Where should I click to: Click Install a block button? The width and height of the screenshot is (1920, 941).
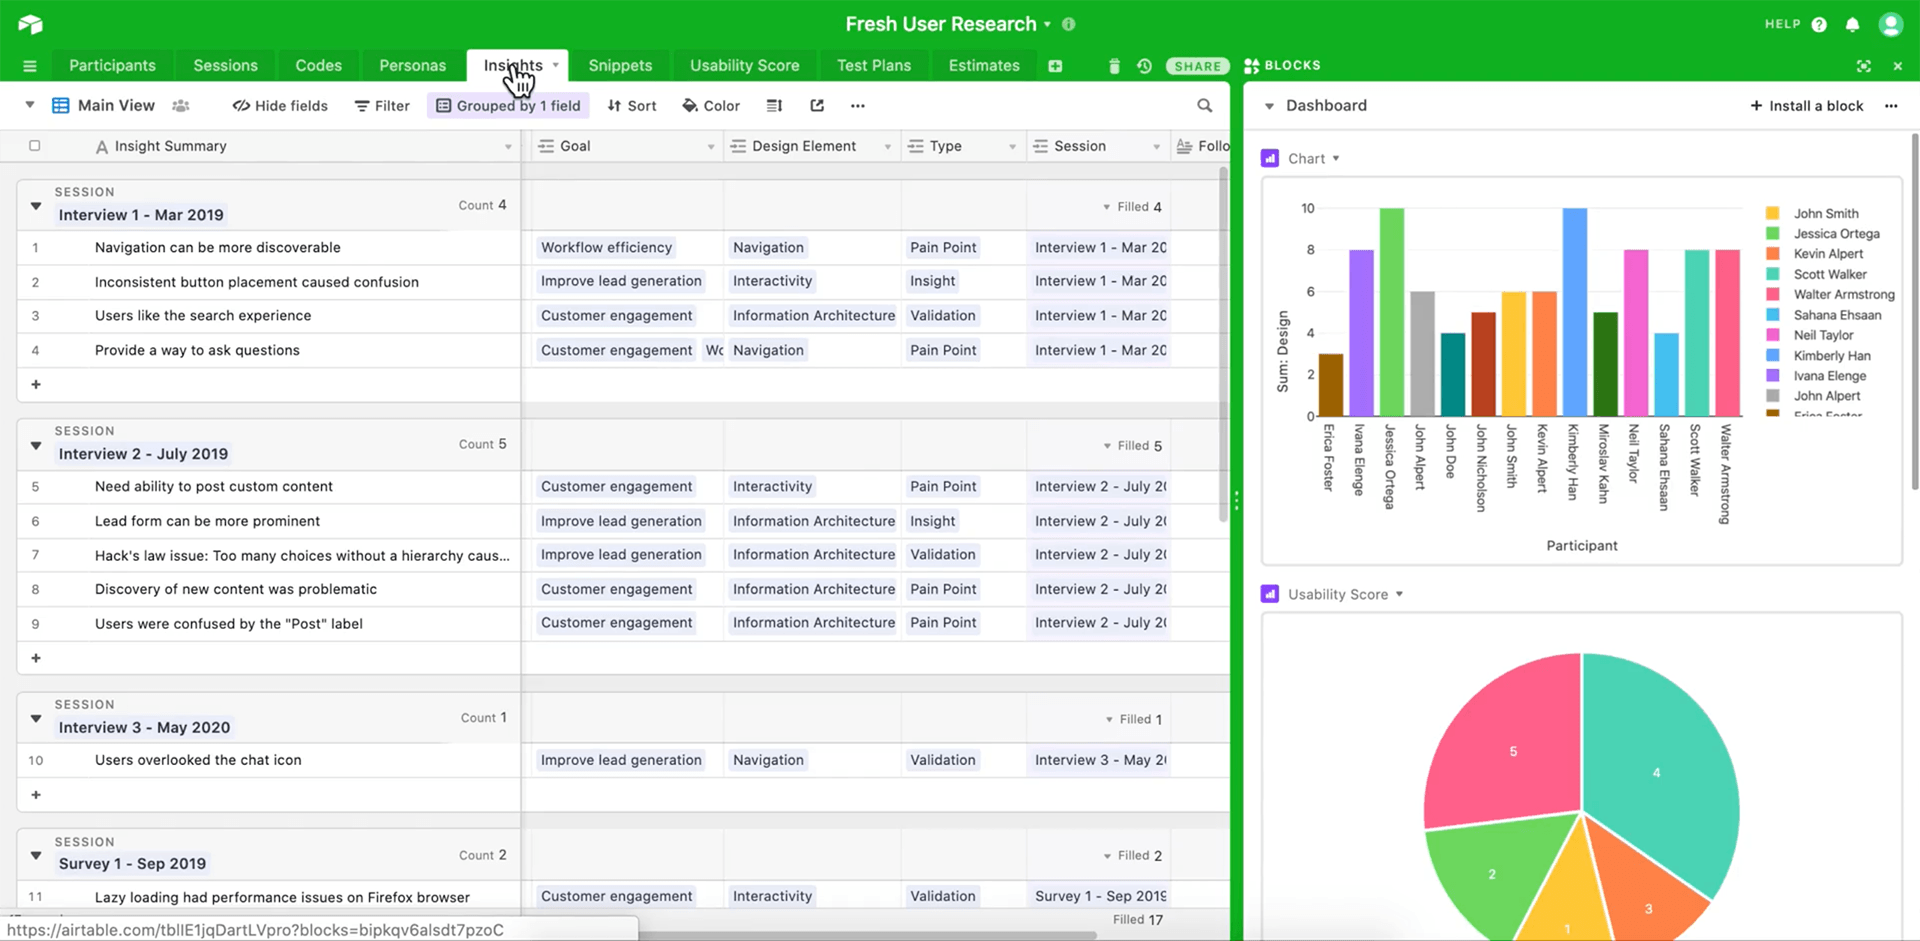(x=1806, y=106)
